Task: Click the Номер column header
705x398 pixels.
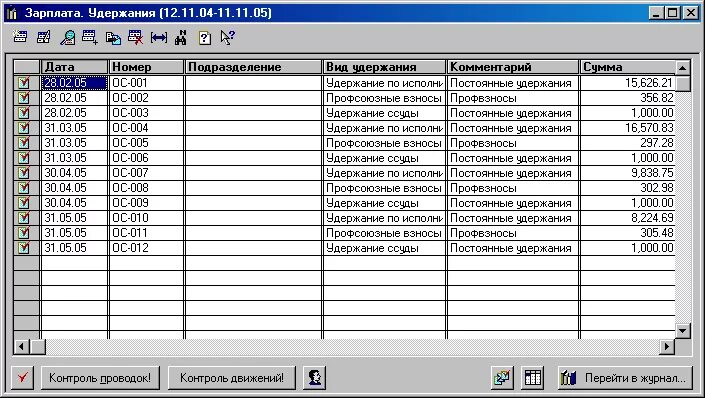Action: 147,67
